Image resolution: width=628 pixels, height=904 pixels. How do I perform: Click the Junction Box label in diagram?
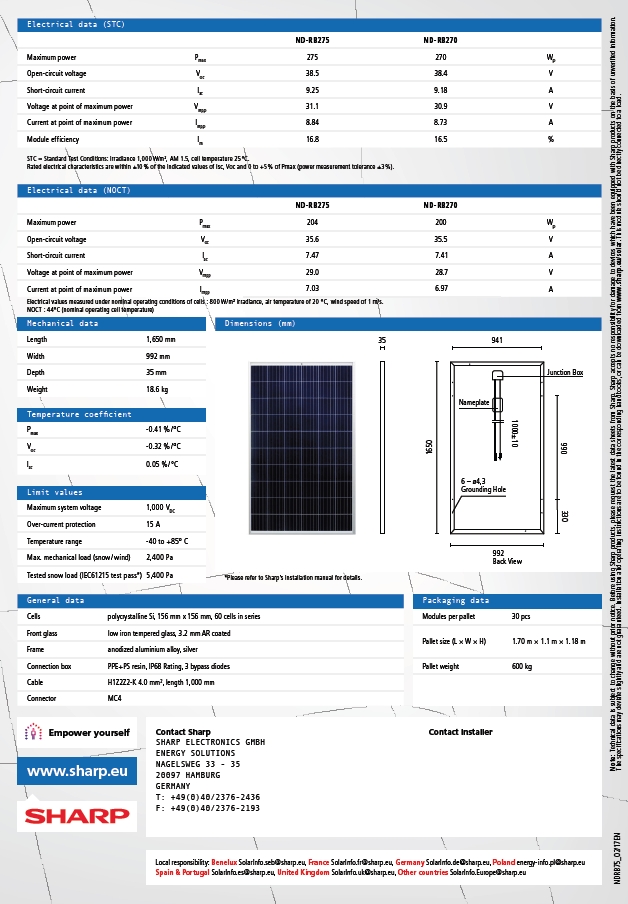tap(565, 372)
